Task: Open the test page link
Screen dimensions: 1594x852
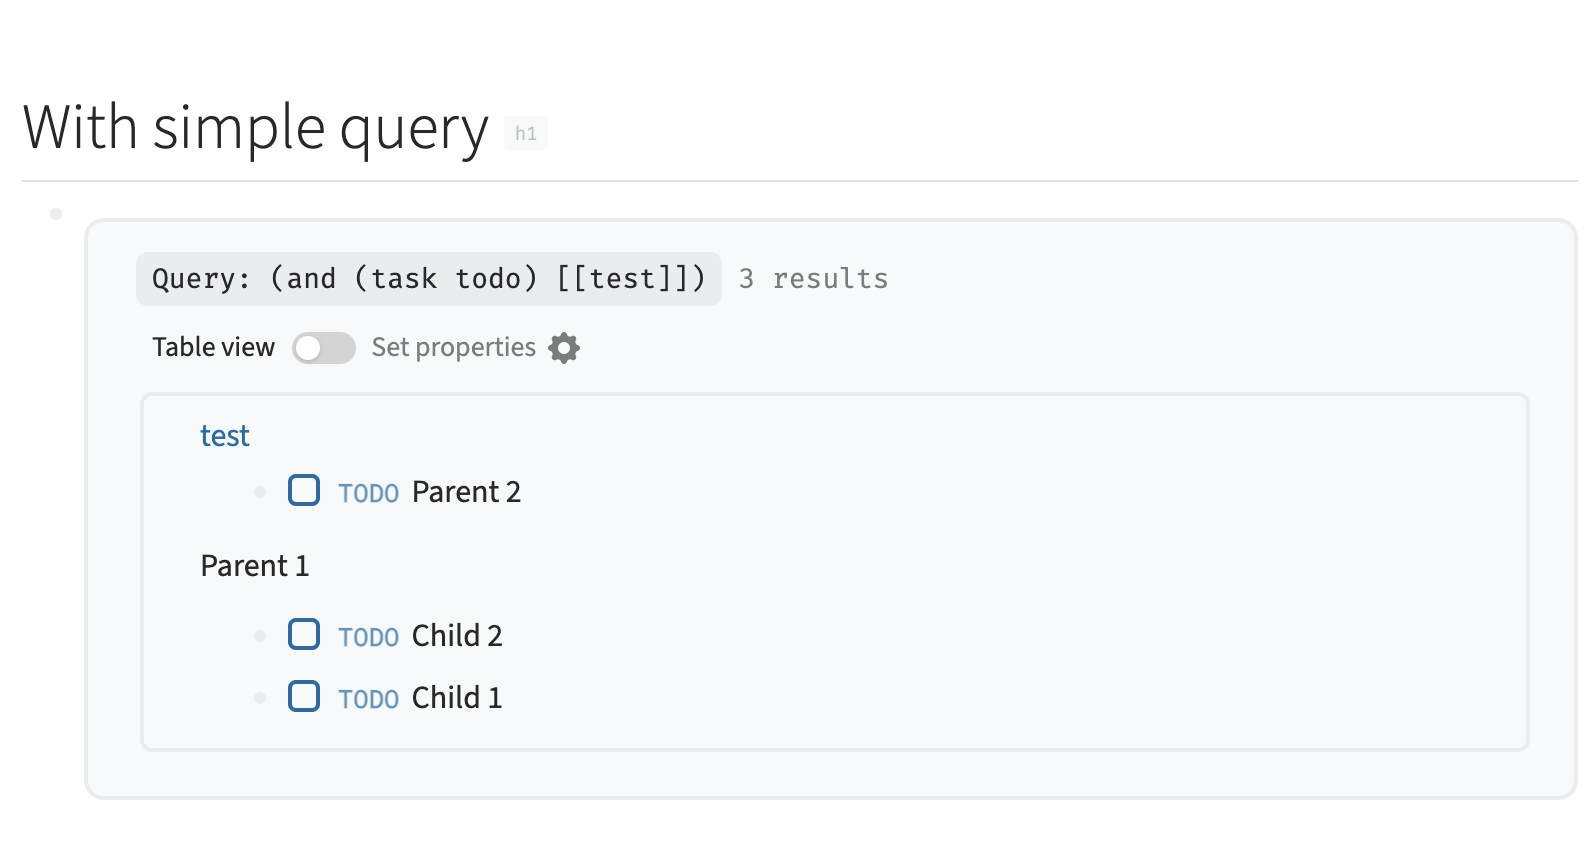Action: point(224,435)
